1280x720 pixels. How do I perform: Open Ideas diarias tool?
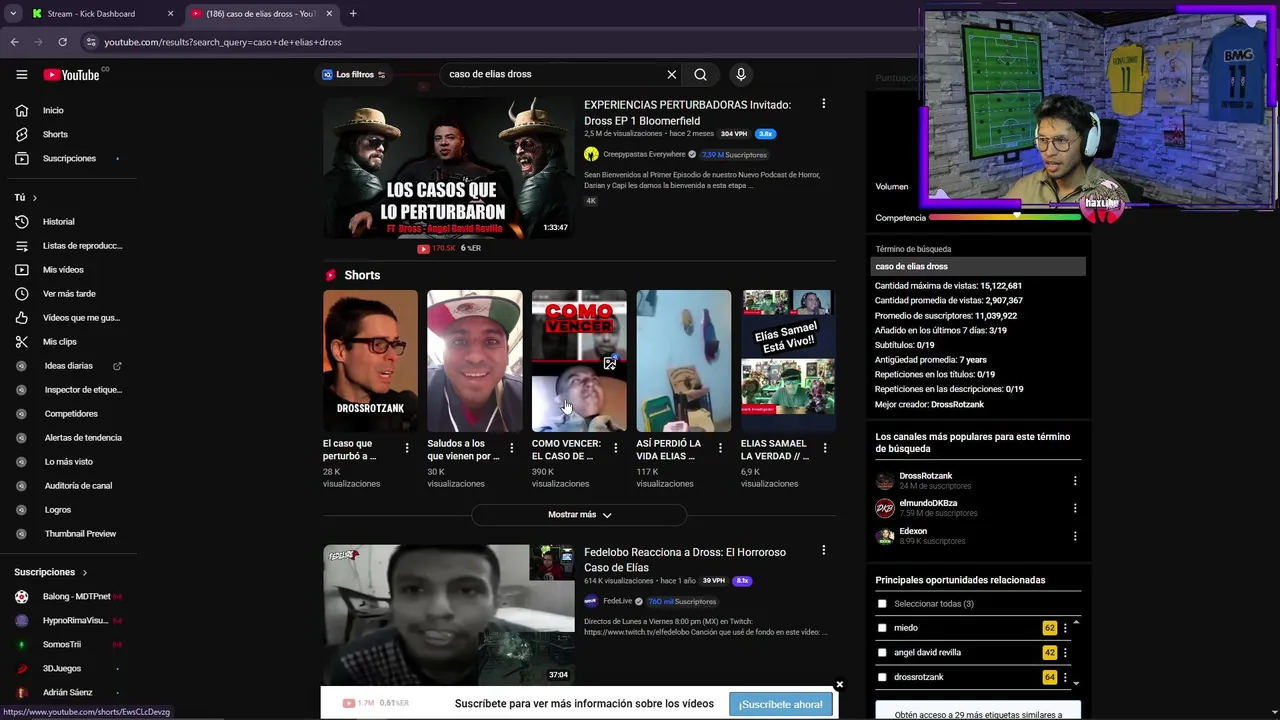[x=68, y=366]
